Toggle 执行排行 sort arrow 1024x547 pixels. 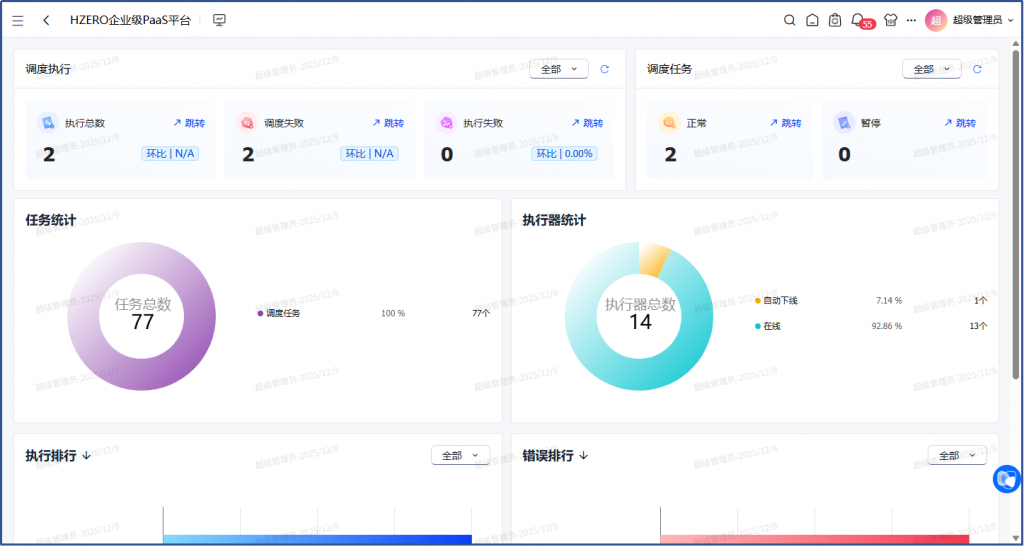click(x=87, y=456)
